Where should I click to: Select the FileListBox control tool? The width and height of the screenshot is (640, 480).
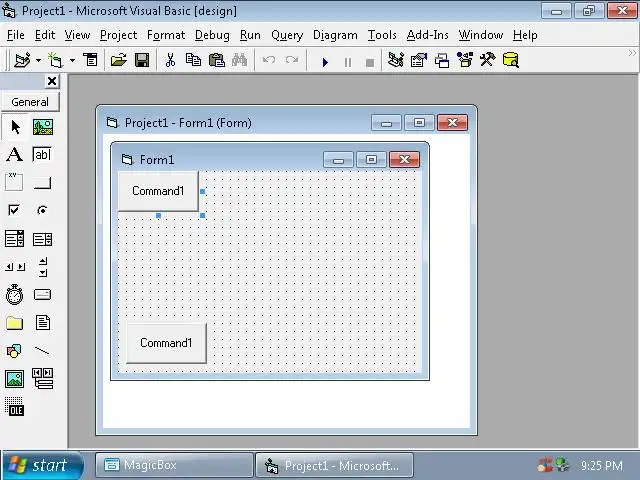(42, 323)
